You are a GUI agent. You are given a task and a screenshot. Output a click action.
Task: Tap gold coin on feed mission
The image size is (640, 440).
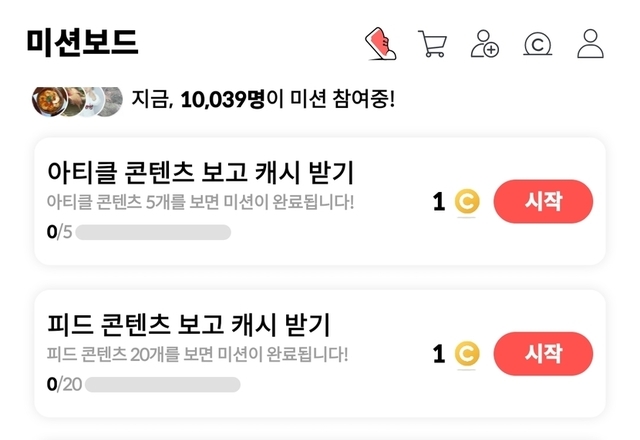click(x=467, y=354)
